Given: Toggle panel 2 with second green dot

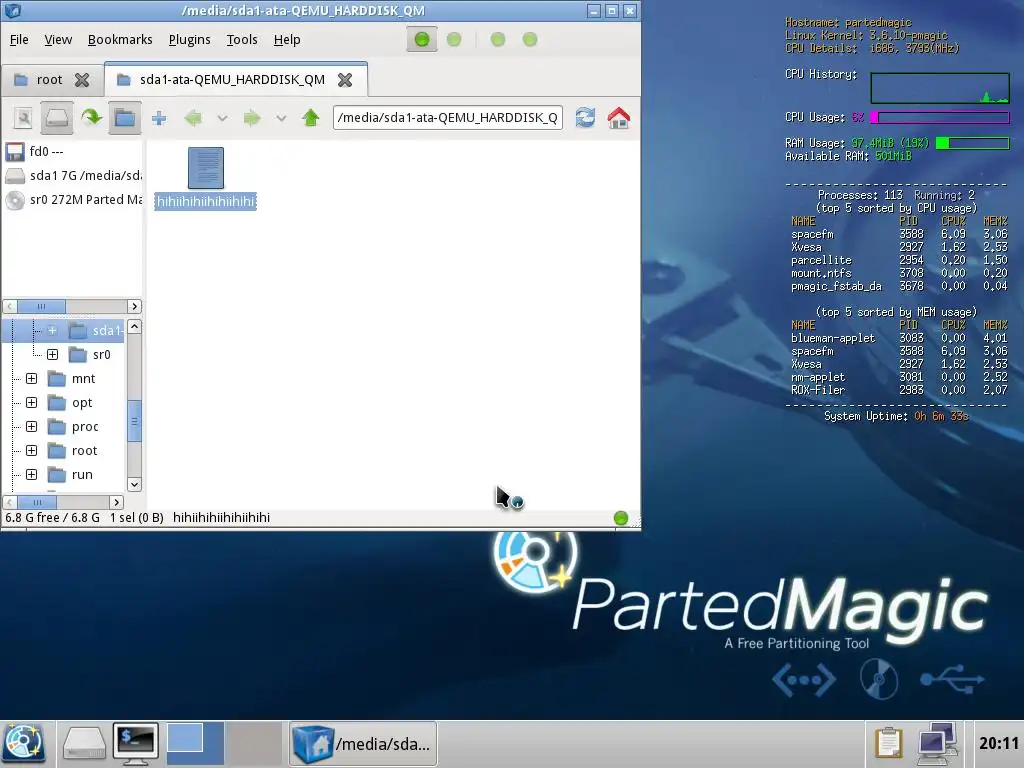Looking at the screenshot, I should 454,40.
